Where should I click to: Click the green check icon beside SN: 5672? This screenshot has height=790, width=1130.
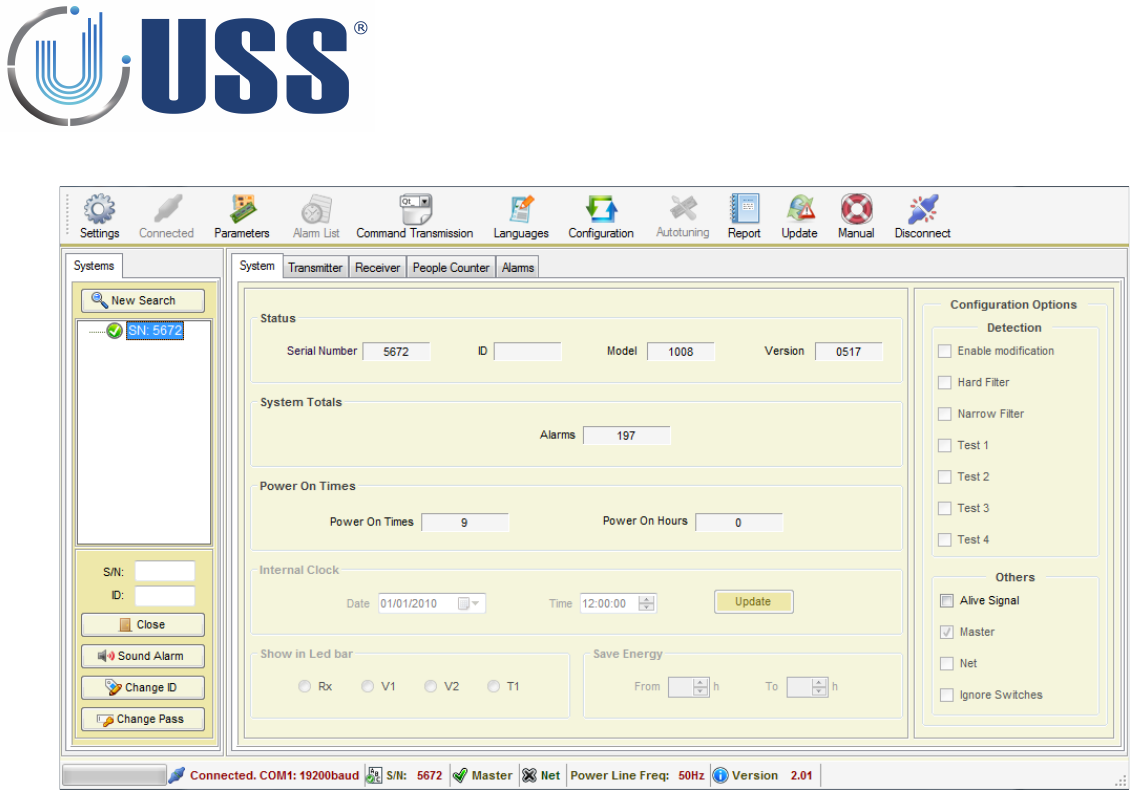point(114,331)
